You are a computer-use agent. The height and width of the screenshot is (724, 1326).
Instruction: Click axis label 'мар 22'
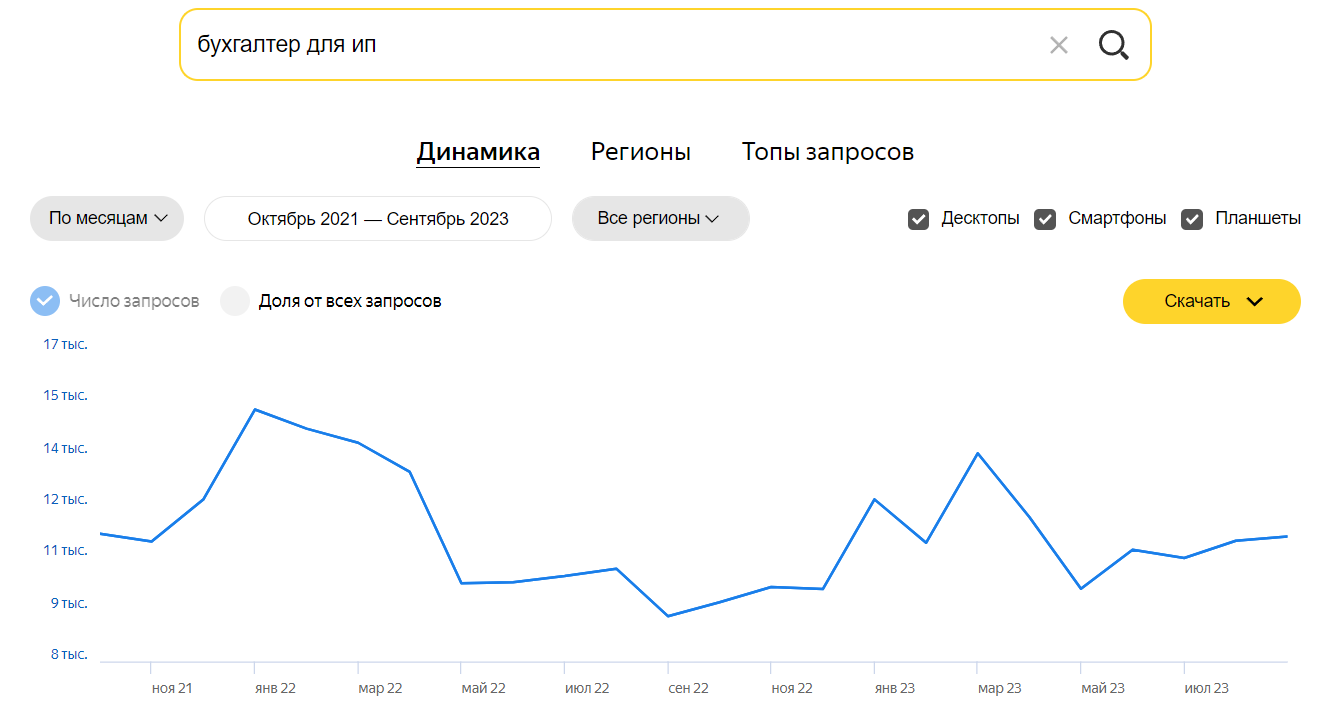click(x=380, y=688)
